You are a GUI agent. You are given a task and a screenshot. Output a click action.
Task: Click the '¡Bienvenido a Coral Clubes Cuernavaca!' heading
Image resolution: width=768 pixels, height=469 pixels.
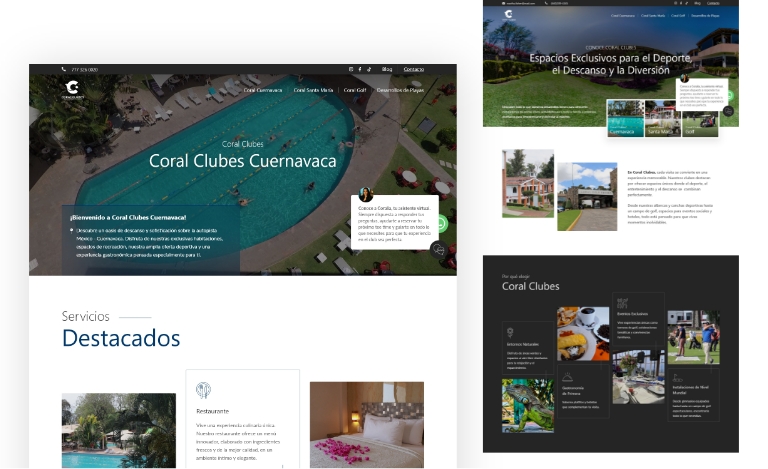pyautogui.click(x=128, y=217)
